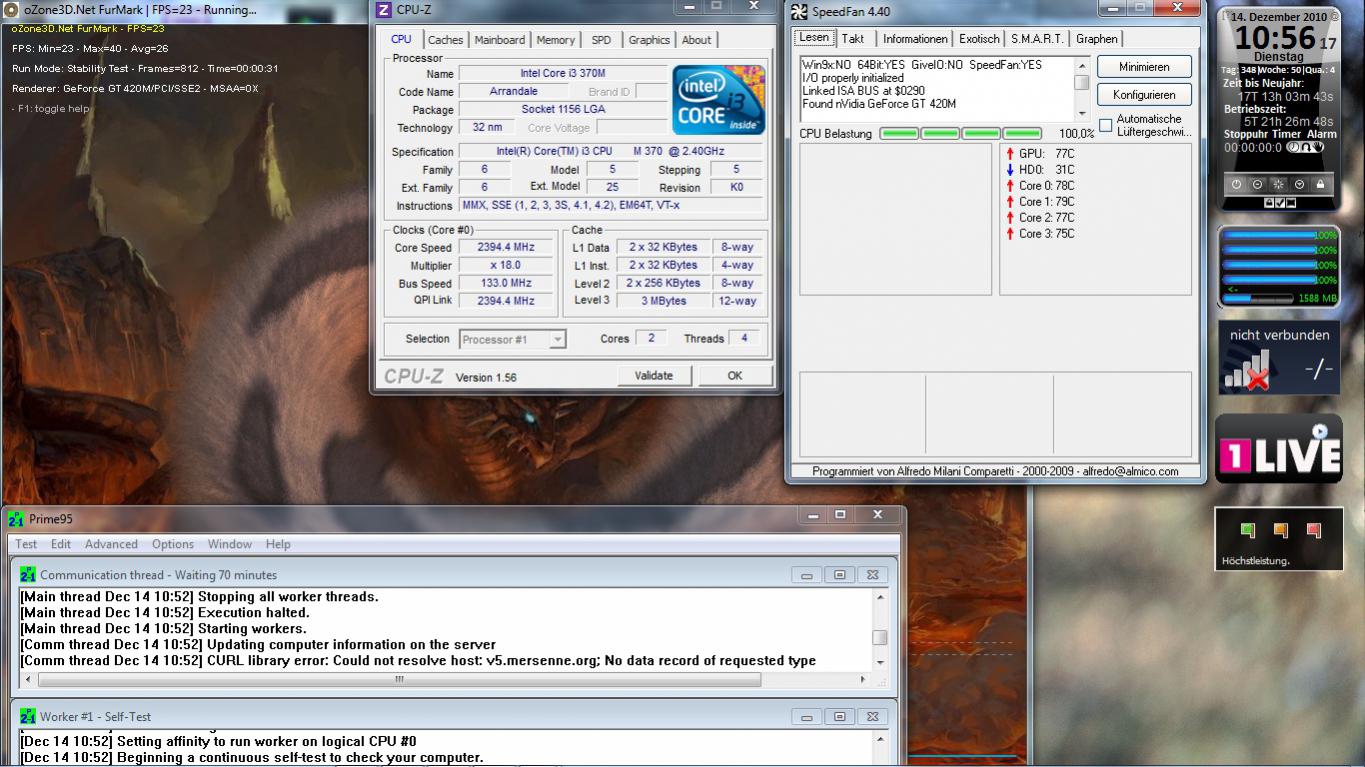Viewport: 1365px width, 767px height.
Task: Click the green flag power plan icon
Action: (1247, 531)
